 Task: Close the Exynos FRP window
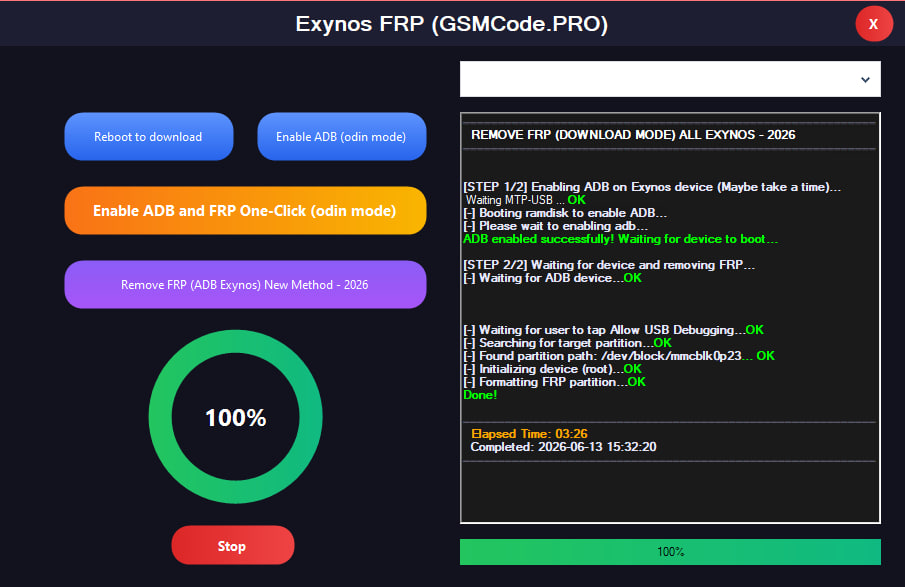pos(874,24)
